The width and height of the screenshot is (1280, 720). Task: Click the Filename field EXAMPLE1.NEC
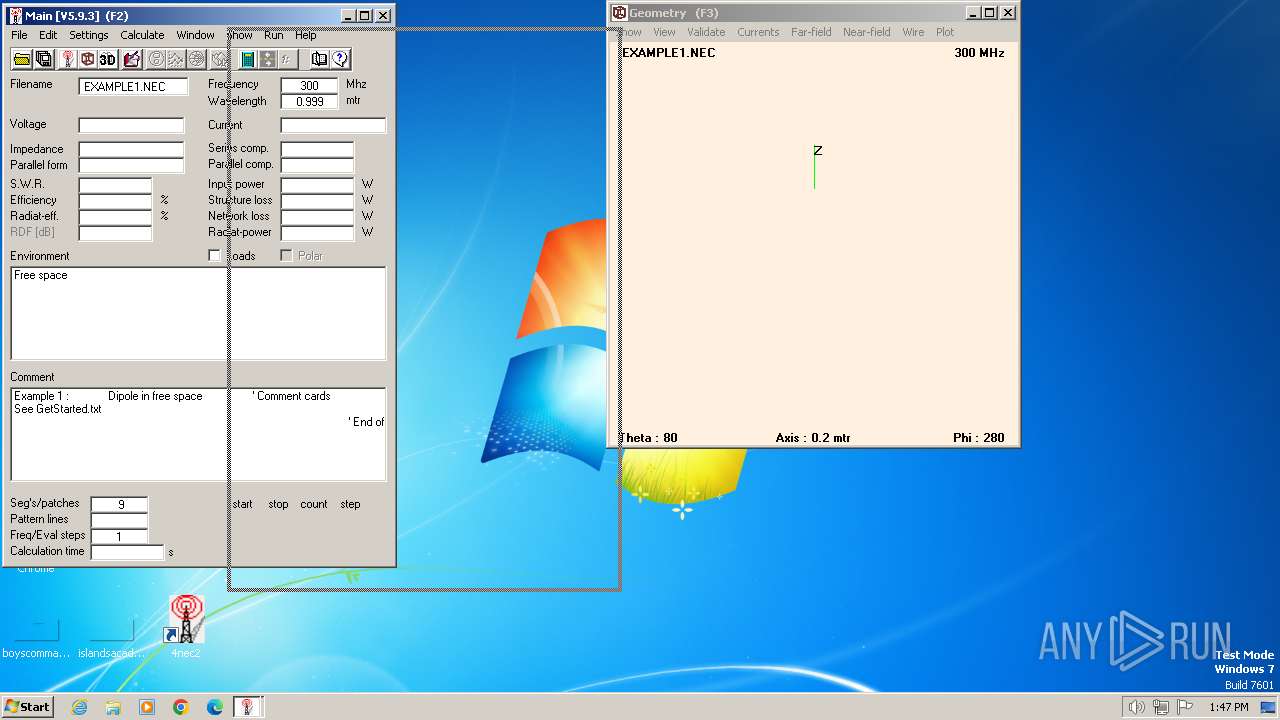133,86
